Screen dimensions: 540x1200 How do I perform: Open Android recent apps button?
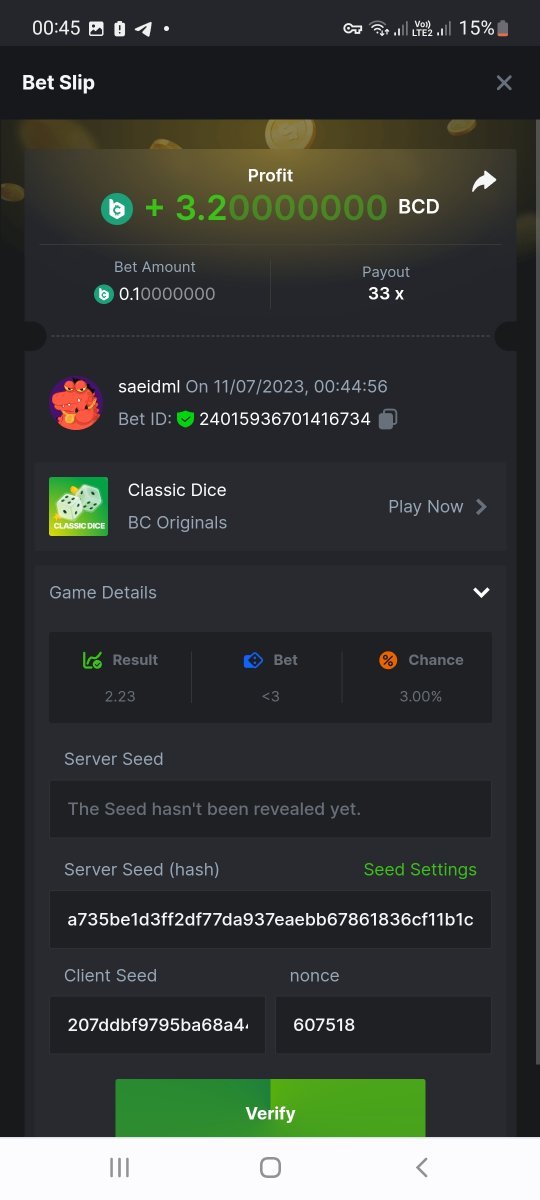[x=119, y=1167]
